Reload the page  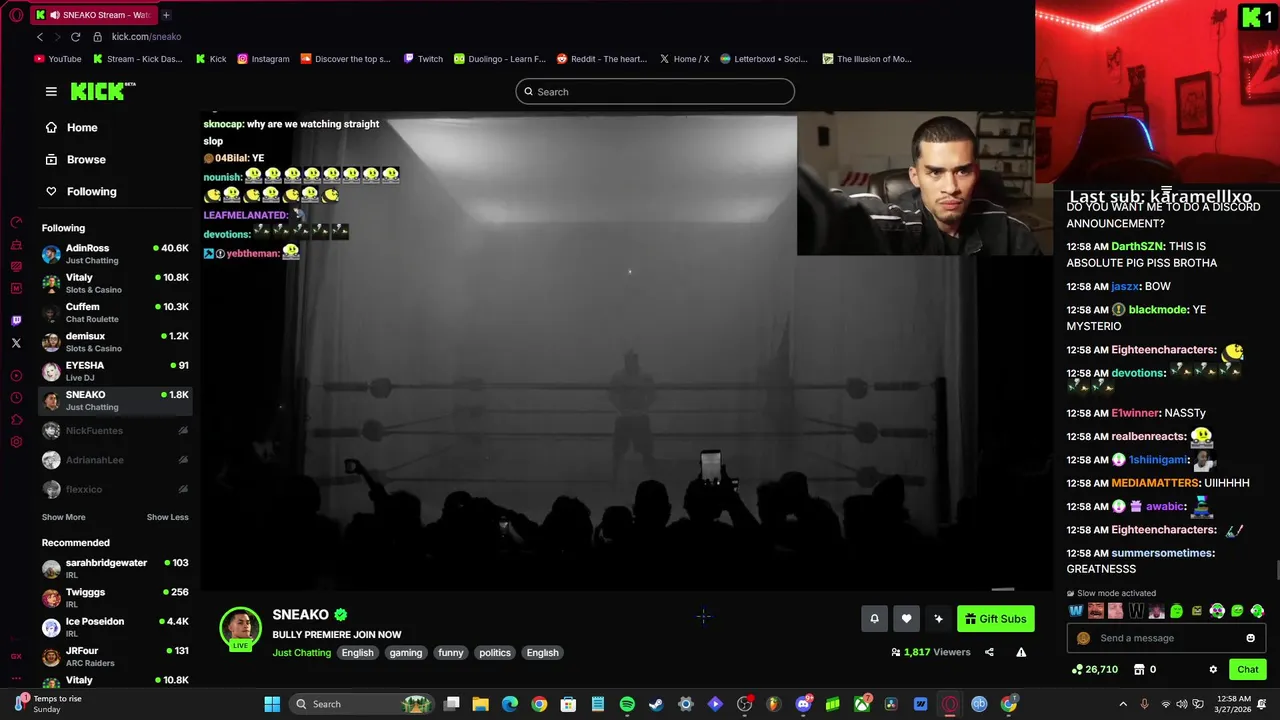pyautogui.click(x=75, y=36)
